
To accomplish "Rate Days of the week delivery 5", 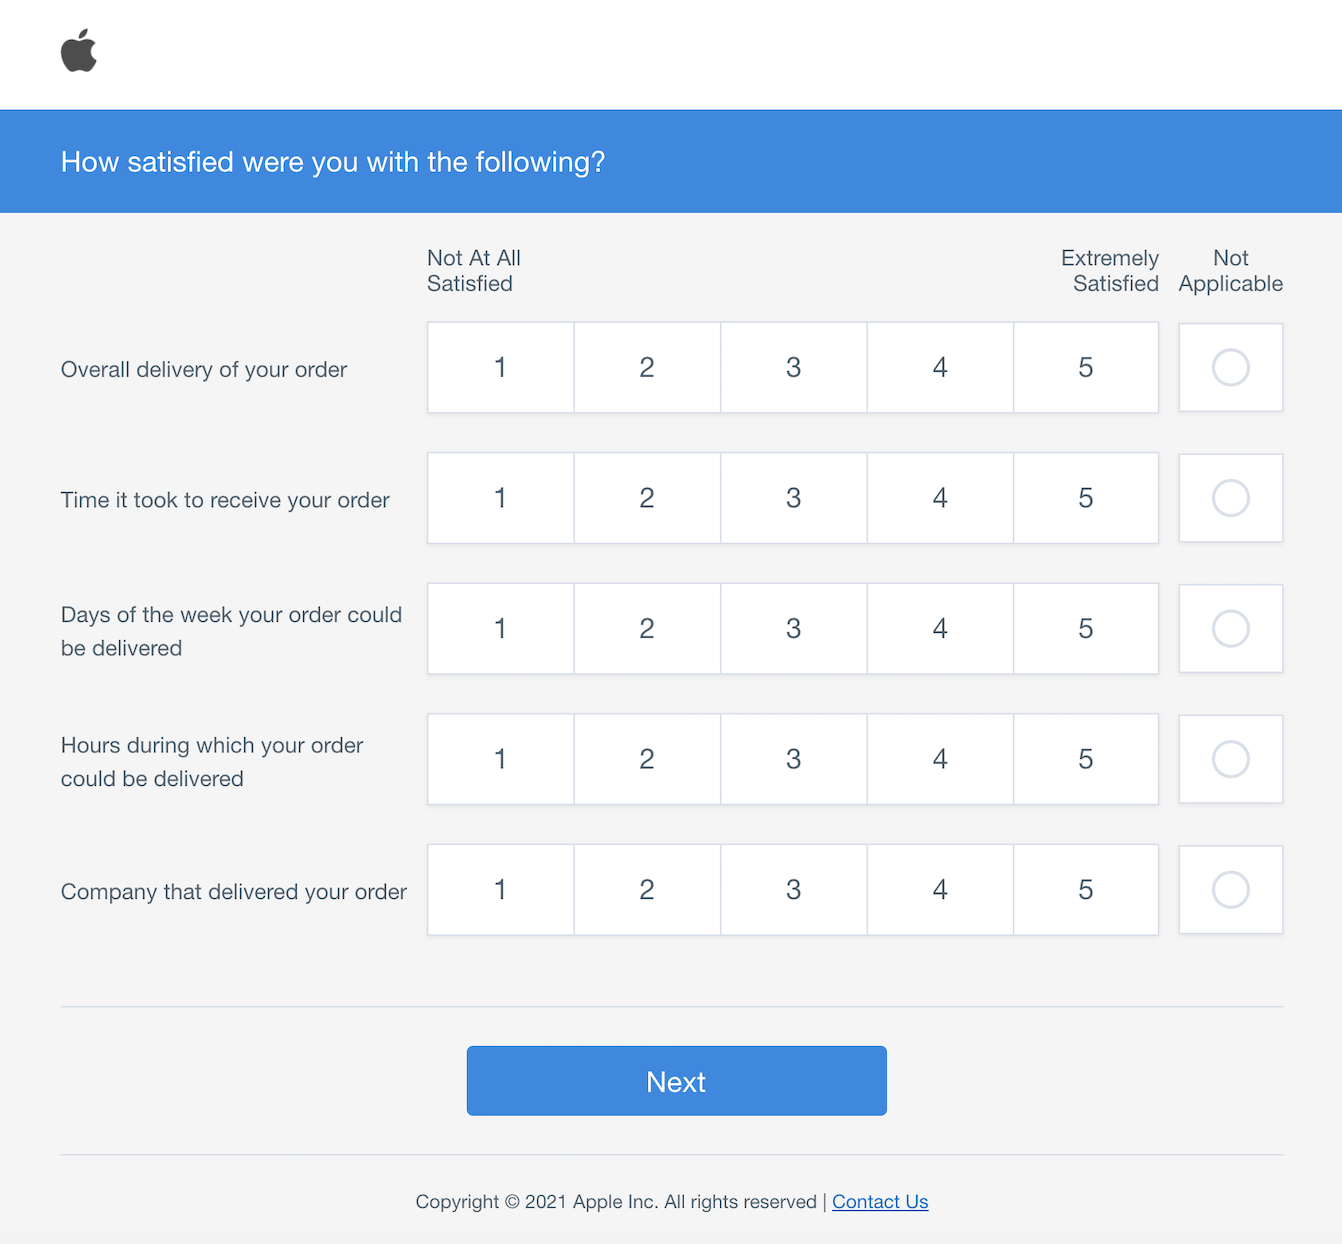I will [1086, 628].
